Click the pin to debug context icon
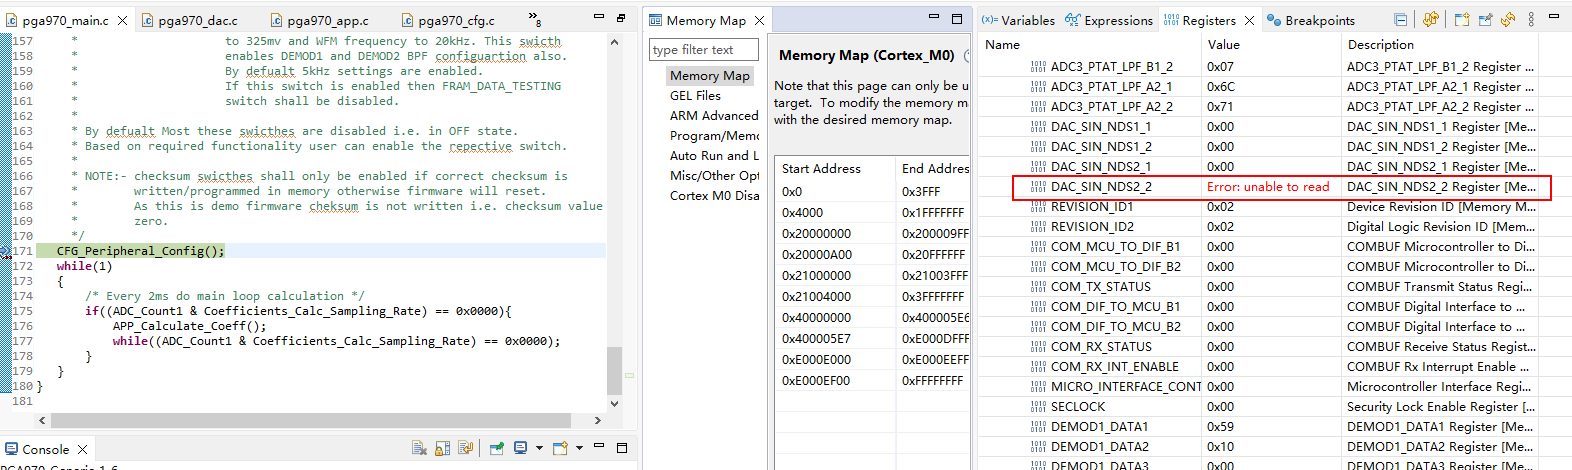Viewport: 1572px width, 470px height. coord(1485,20)
